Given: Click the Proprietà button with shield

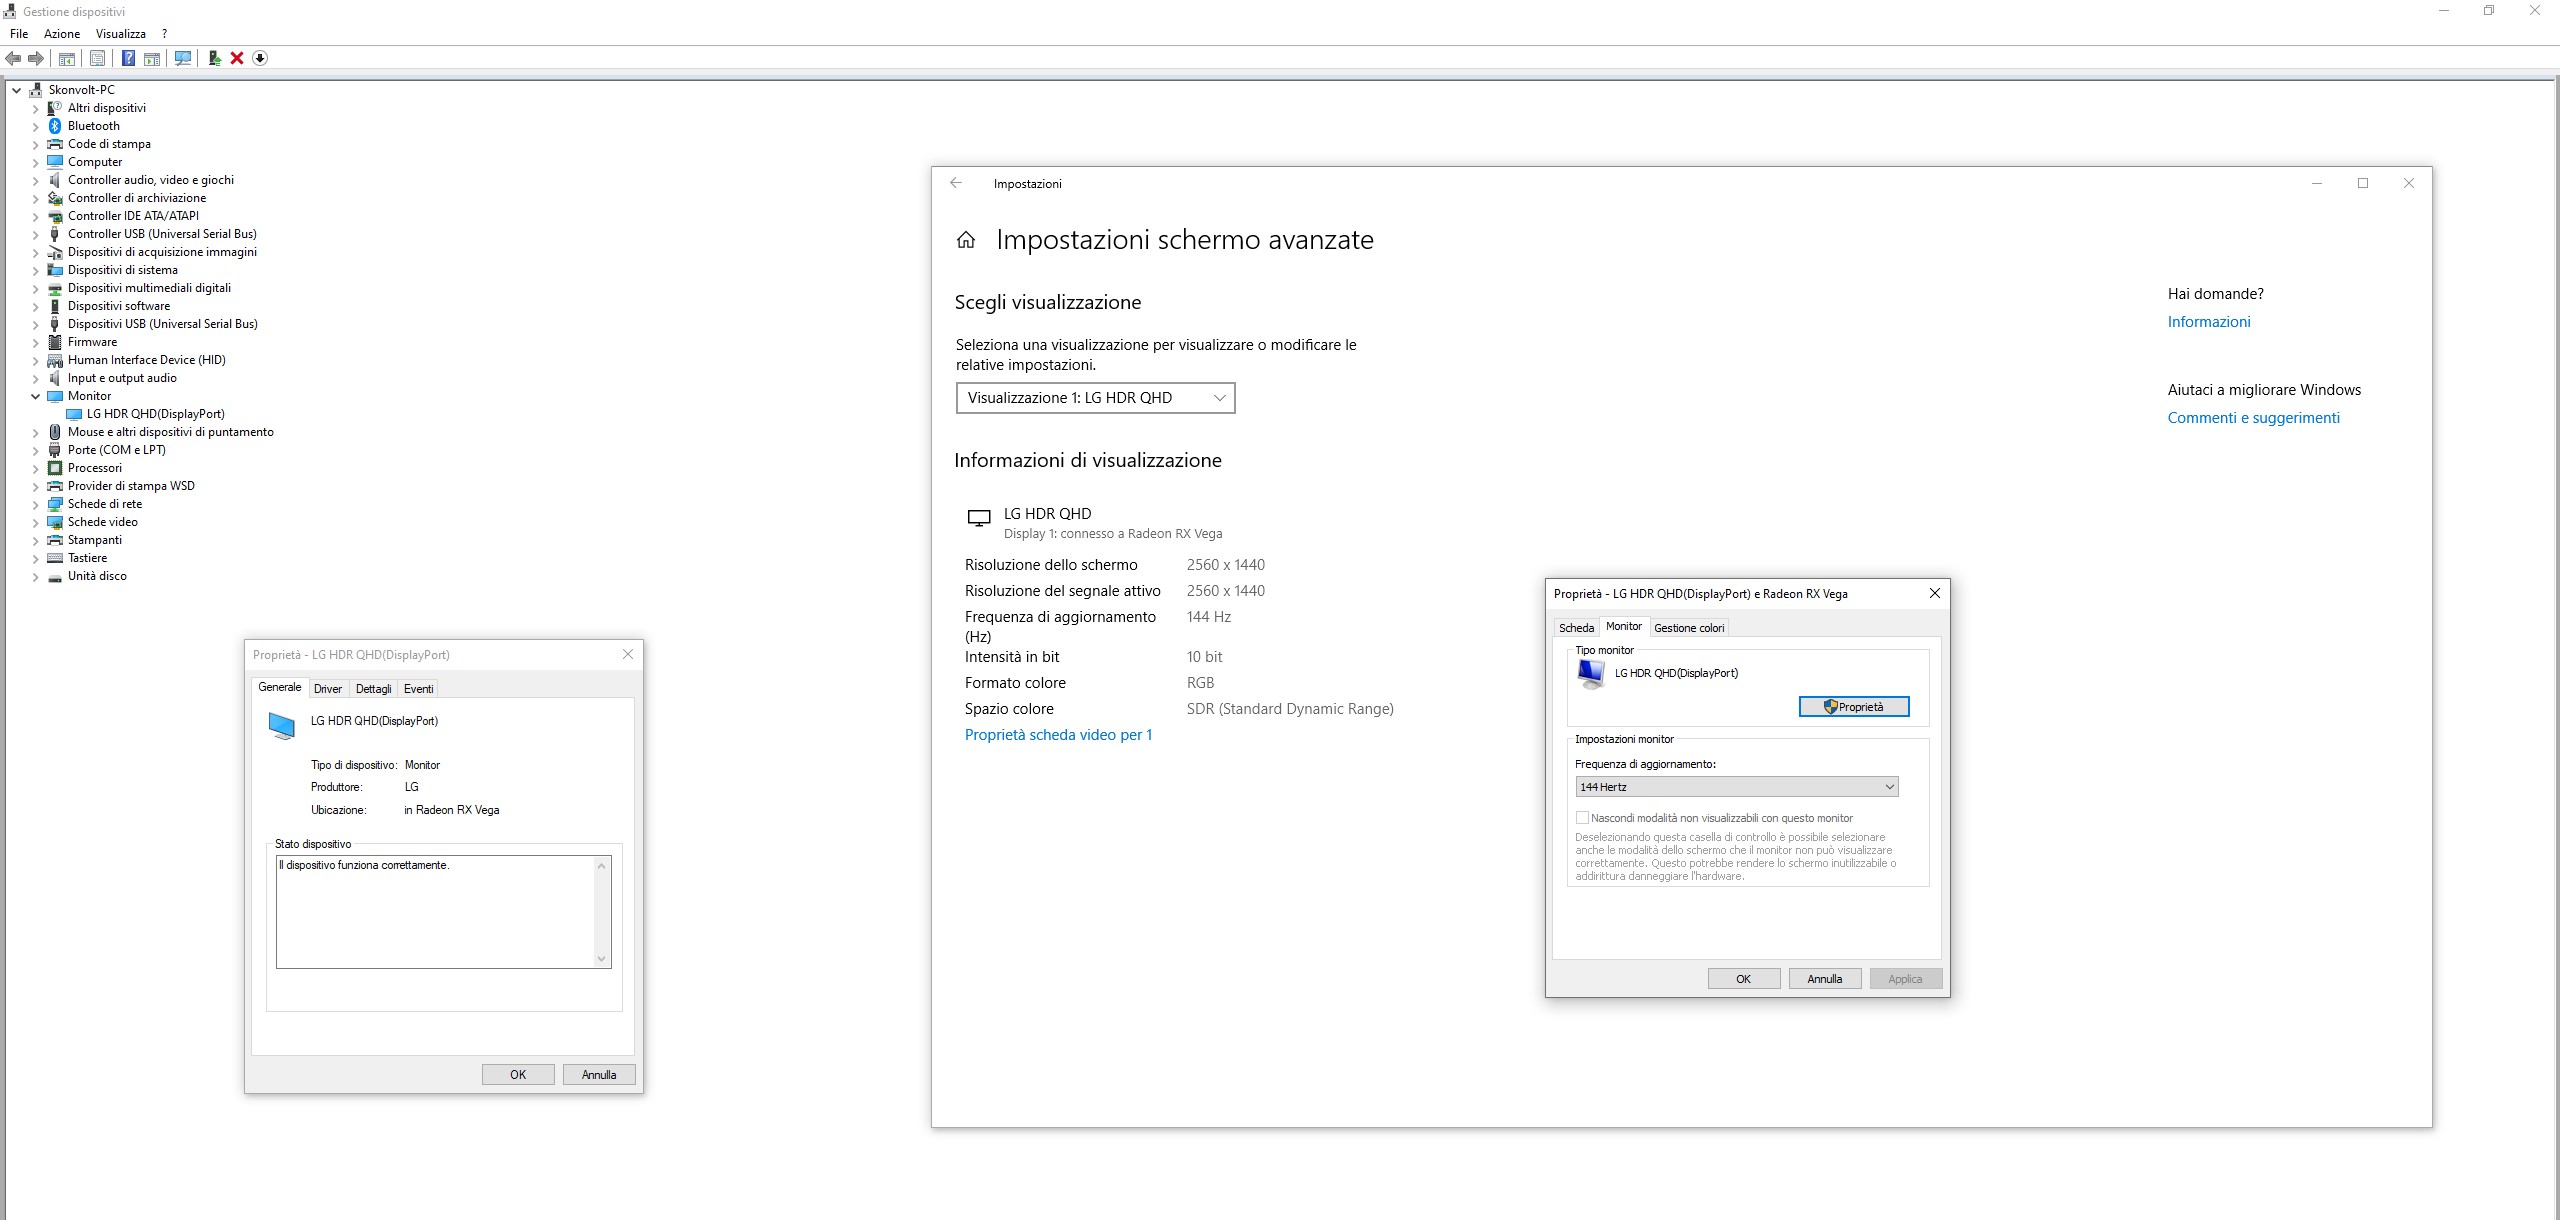Looking at the screenshot, I should coord(1853,707).
